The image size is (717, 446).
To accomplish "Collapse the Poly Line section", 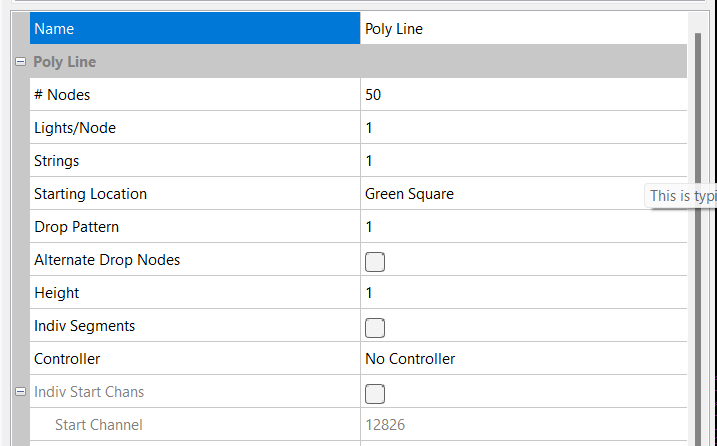I will (x=20, y=62).
